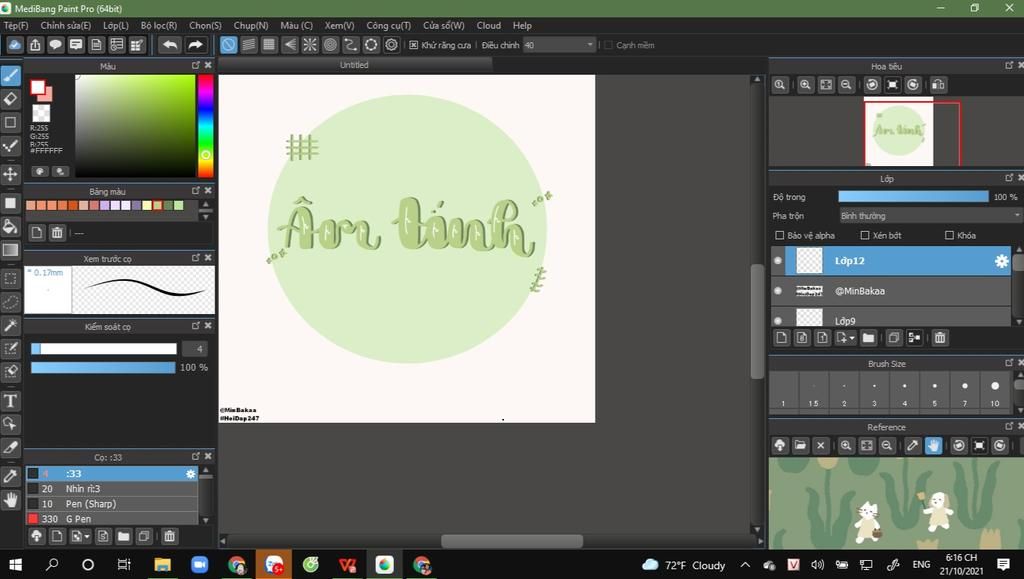
Task: Enable the Bảo vệ alpha checkbox
Action: pos(780,236)
